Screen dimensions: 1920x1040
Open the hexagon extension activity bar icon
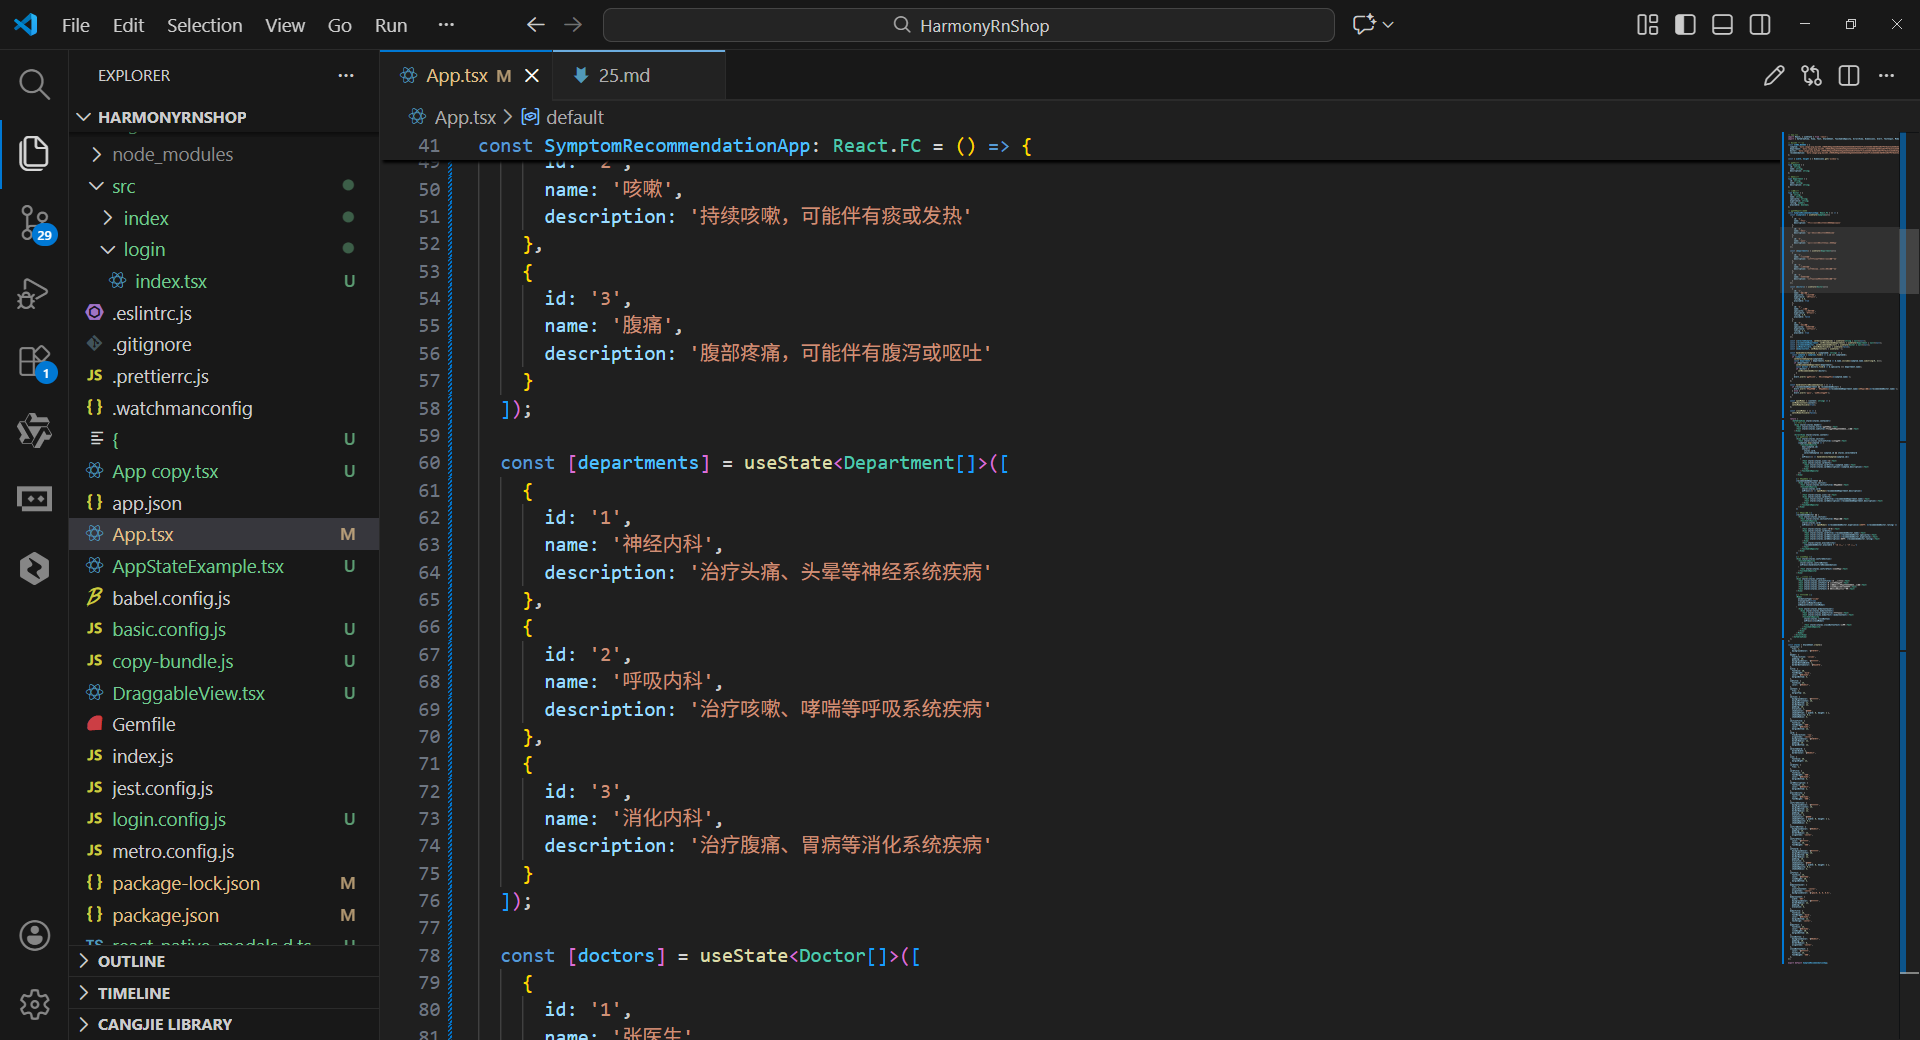(x=34, y=568)
